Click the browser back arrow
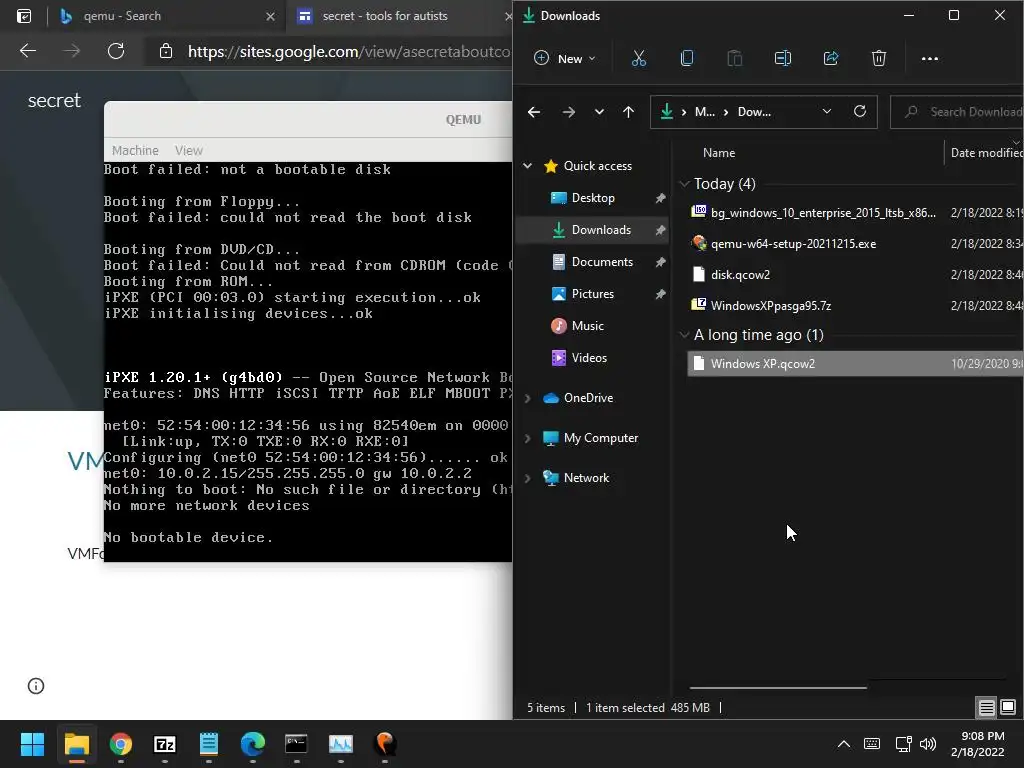Viewport: 1024px width, 768px height. click(27, 51)
